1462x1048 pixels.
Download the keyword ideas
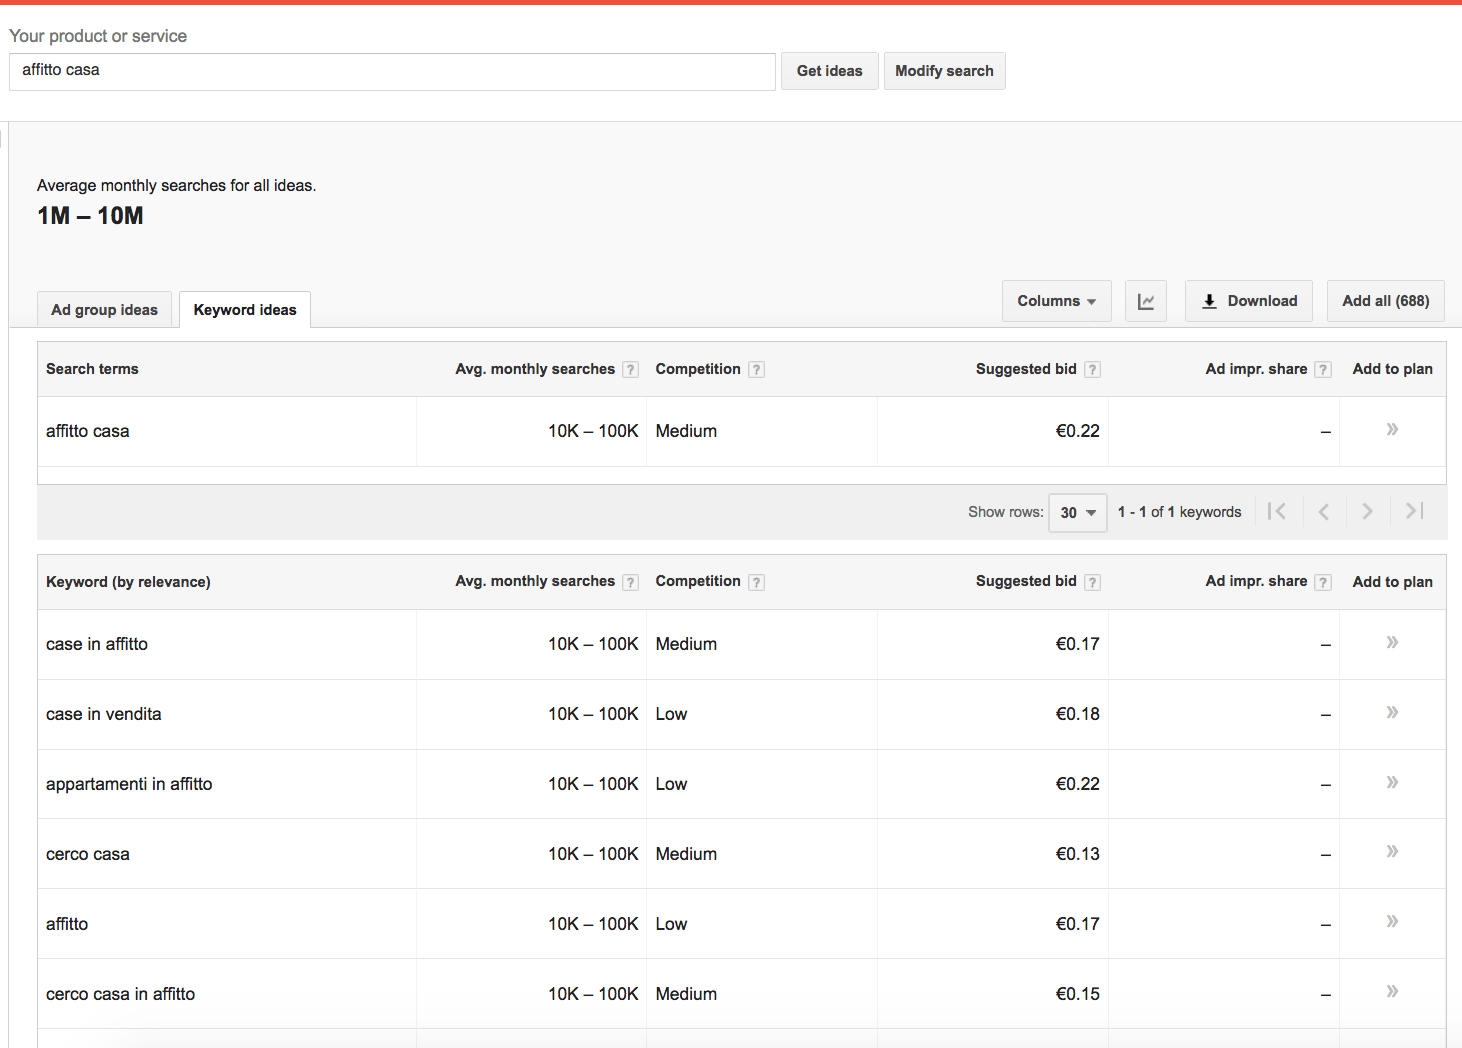point(1249,301)
